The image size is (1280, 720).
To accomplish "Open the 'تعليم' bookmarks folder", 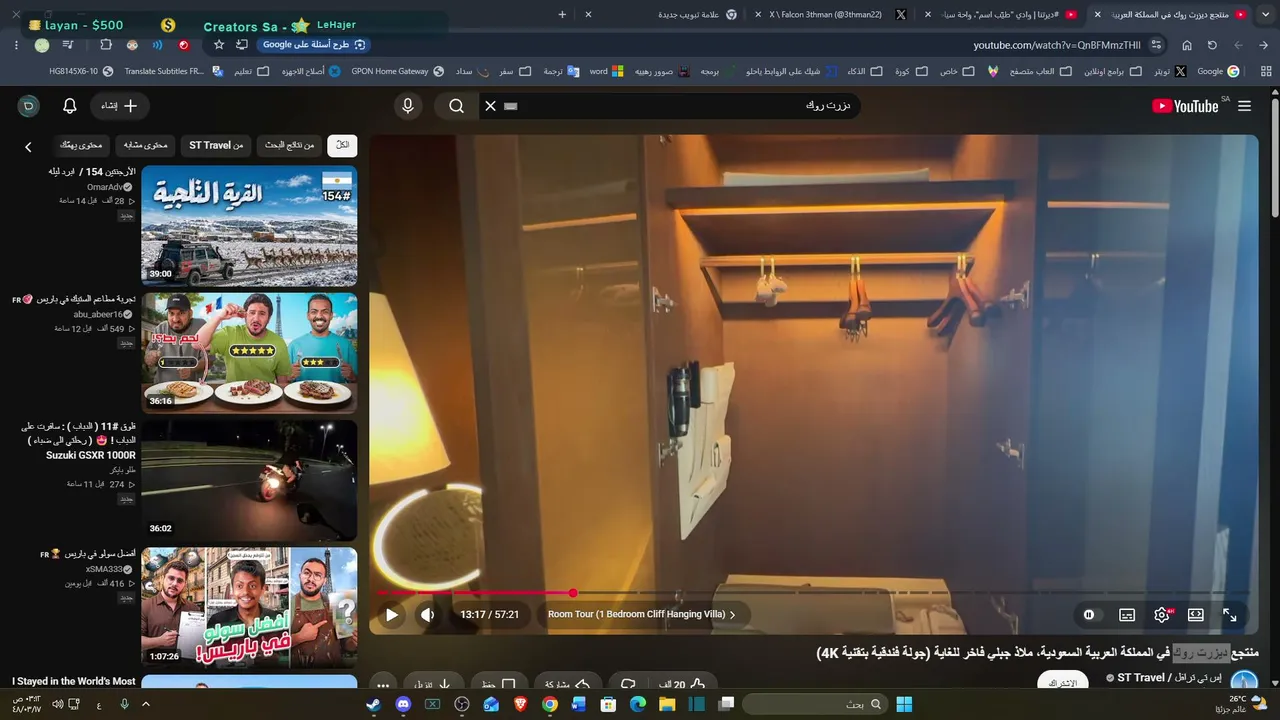I will (x=252, y=71).
